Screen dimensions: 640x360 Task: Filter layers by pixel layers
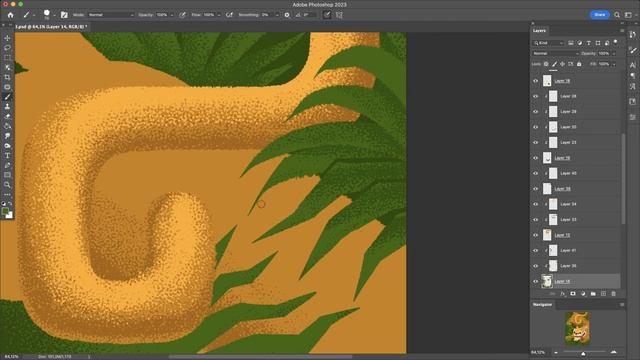pos(571,43)
